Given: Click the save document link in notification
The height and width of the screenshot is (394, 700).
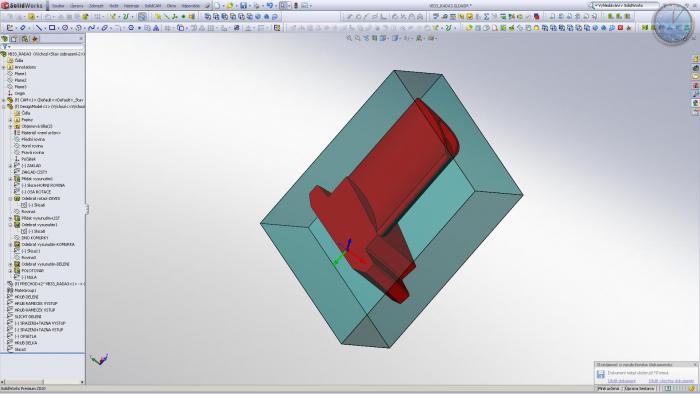Looking at the screenshot, I should pos(621,381).
